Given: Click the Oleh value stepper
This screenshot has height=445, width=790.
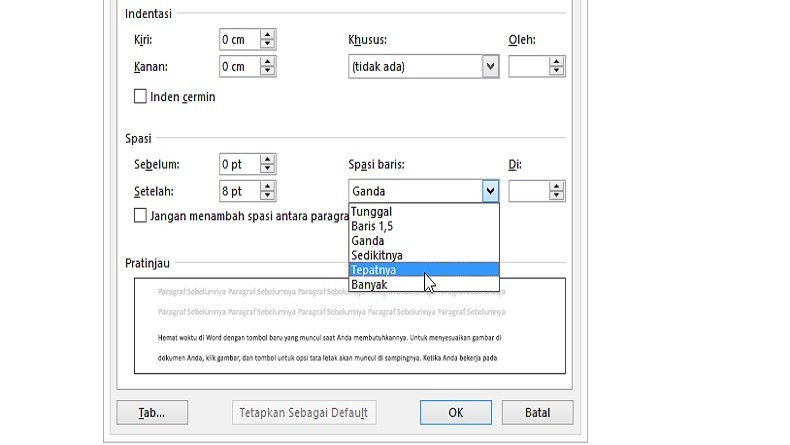Looking at the screenshot, I should [x=557, y=67].
